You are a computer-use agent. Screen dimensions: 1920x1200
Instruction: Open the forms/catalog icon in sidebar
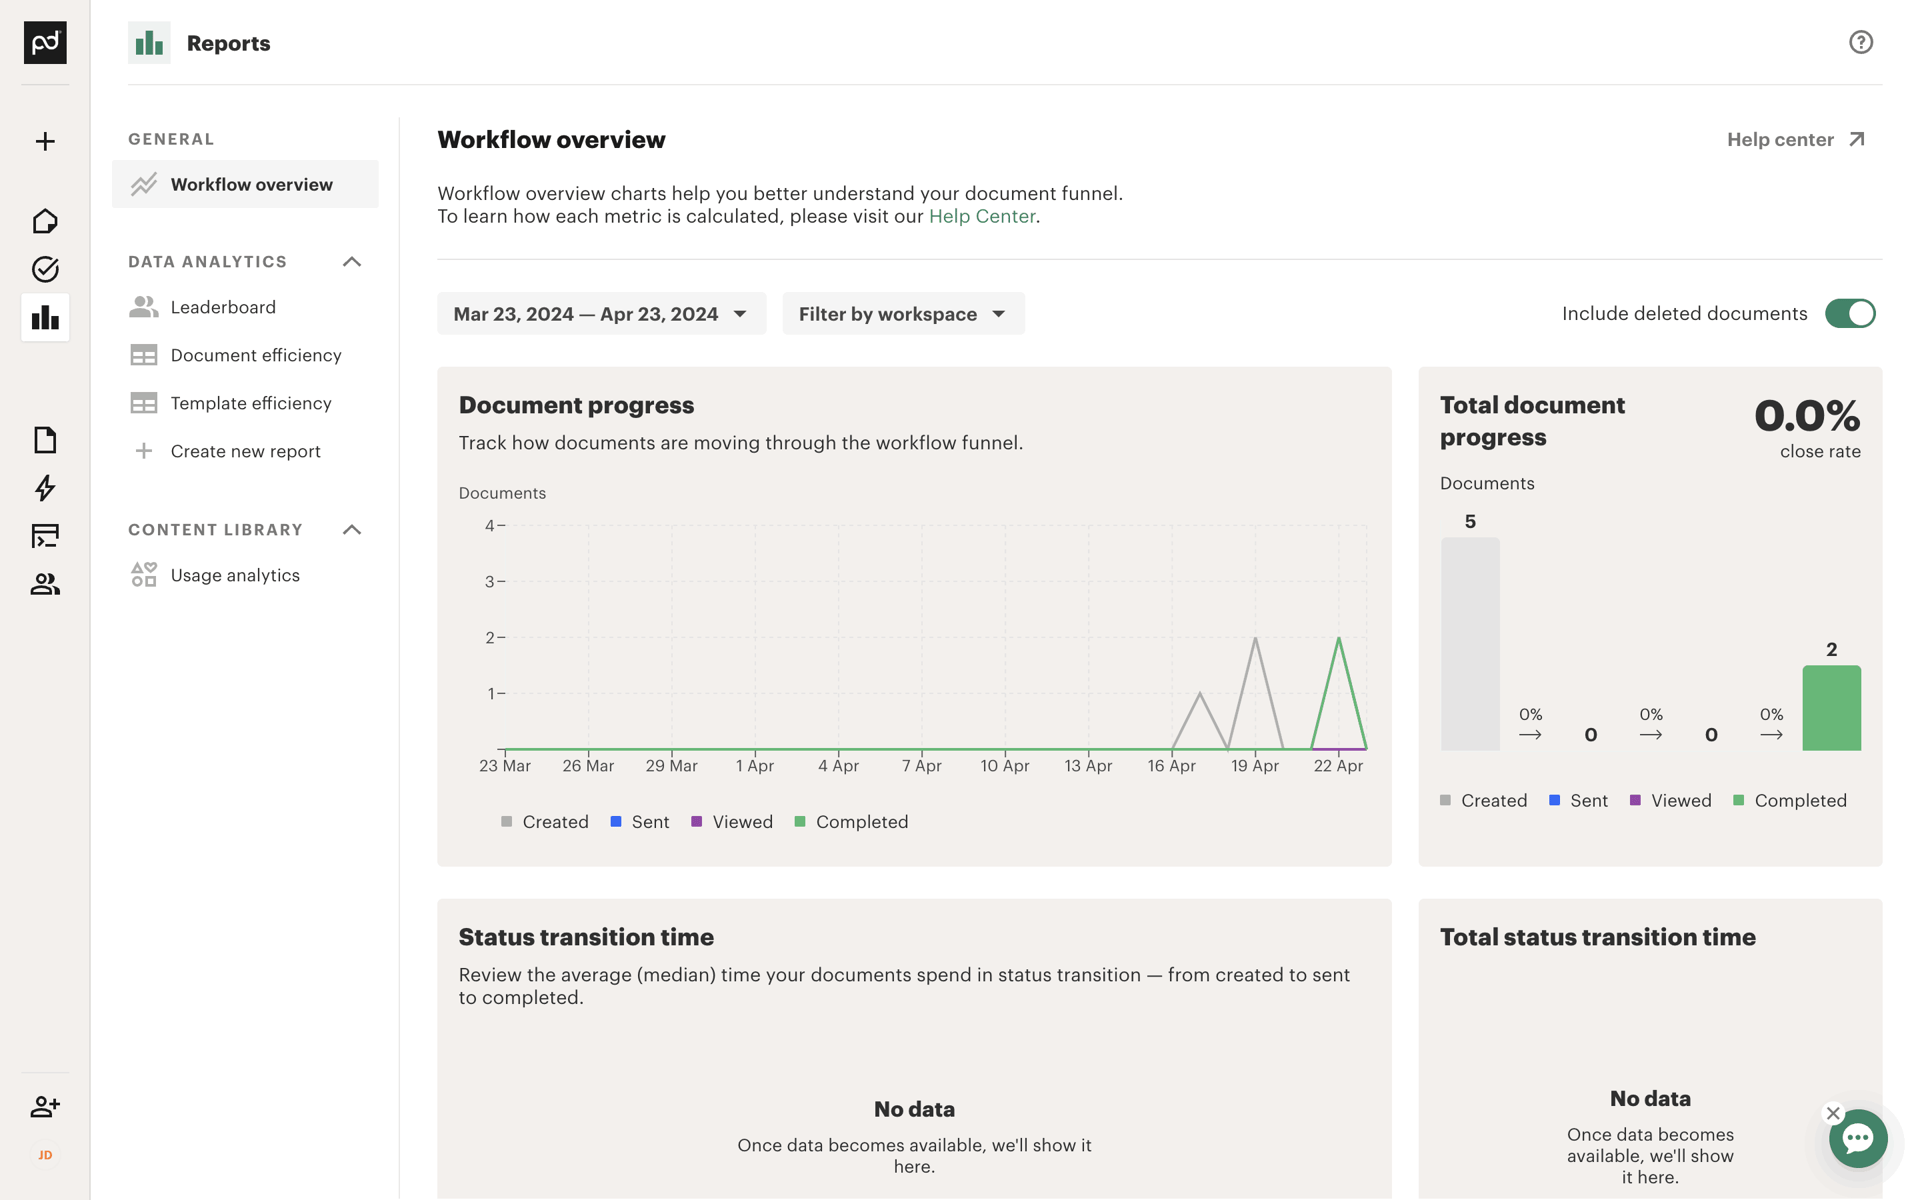(45, 536)
